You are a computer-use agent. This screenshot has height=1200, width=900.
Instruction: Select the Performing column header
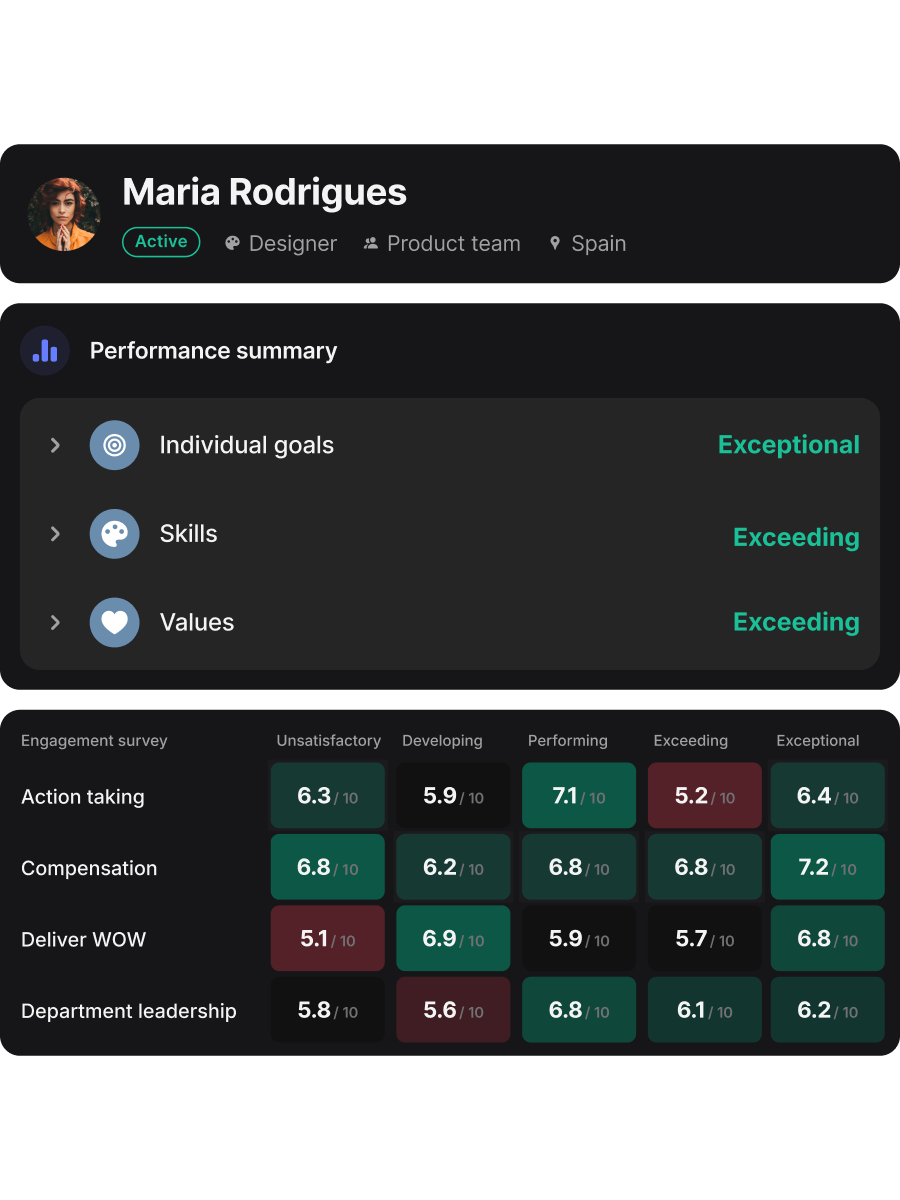click(x=567, y=741)
